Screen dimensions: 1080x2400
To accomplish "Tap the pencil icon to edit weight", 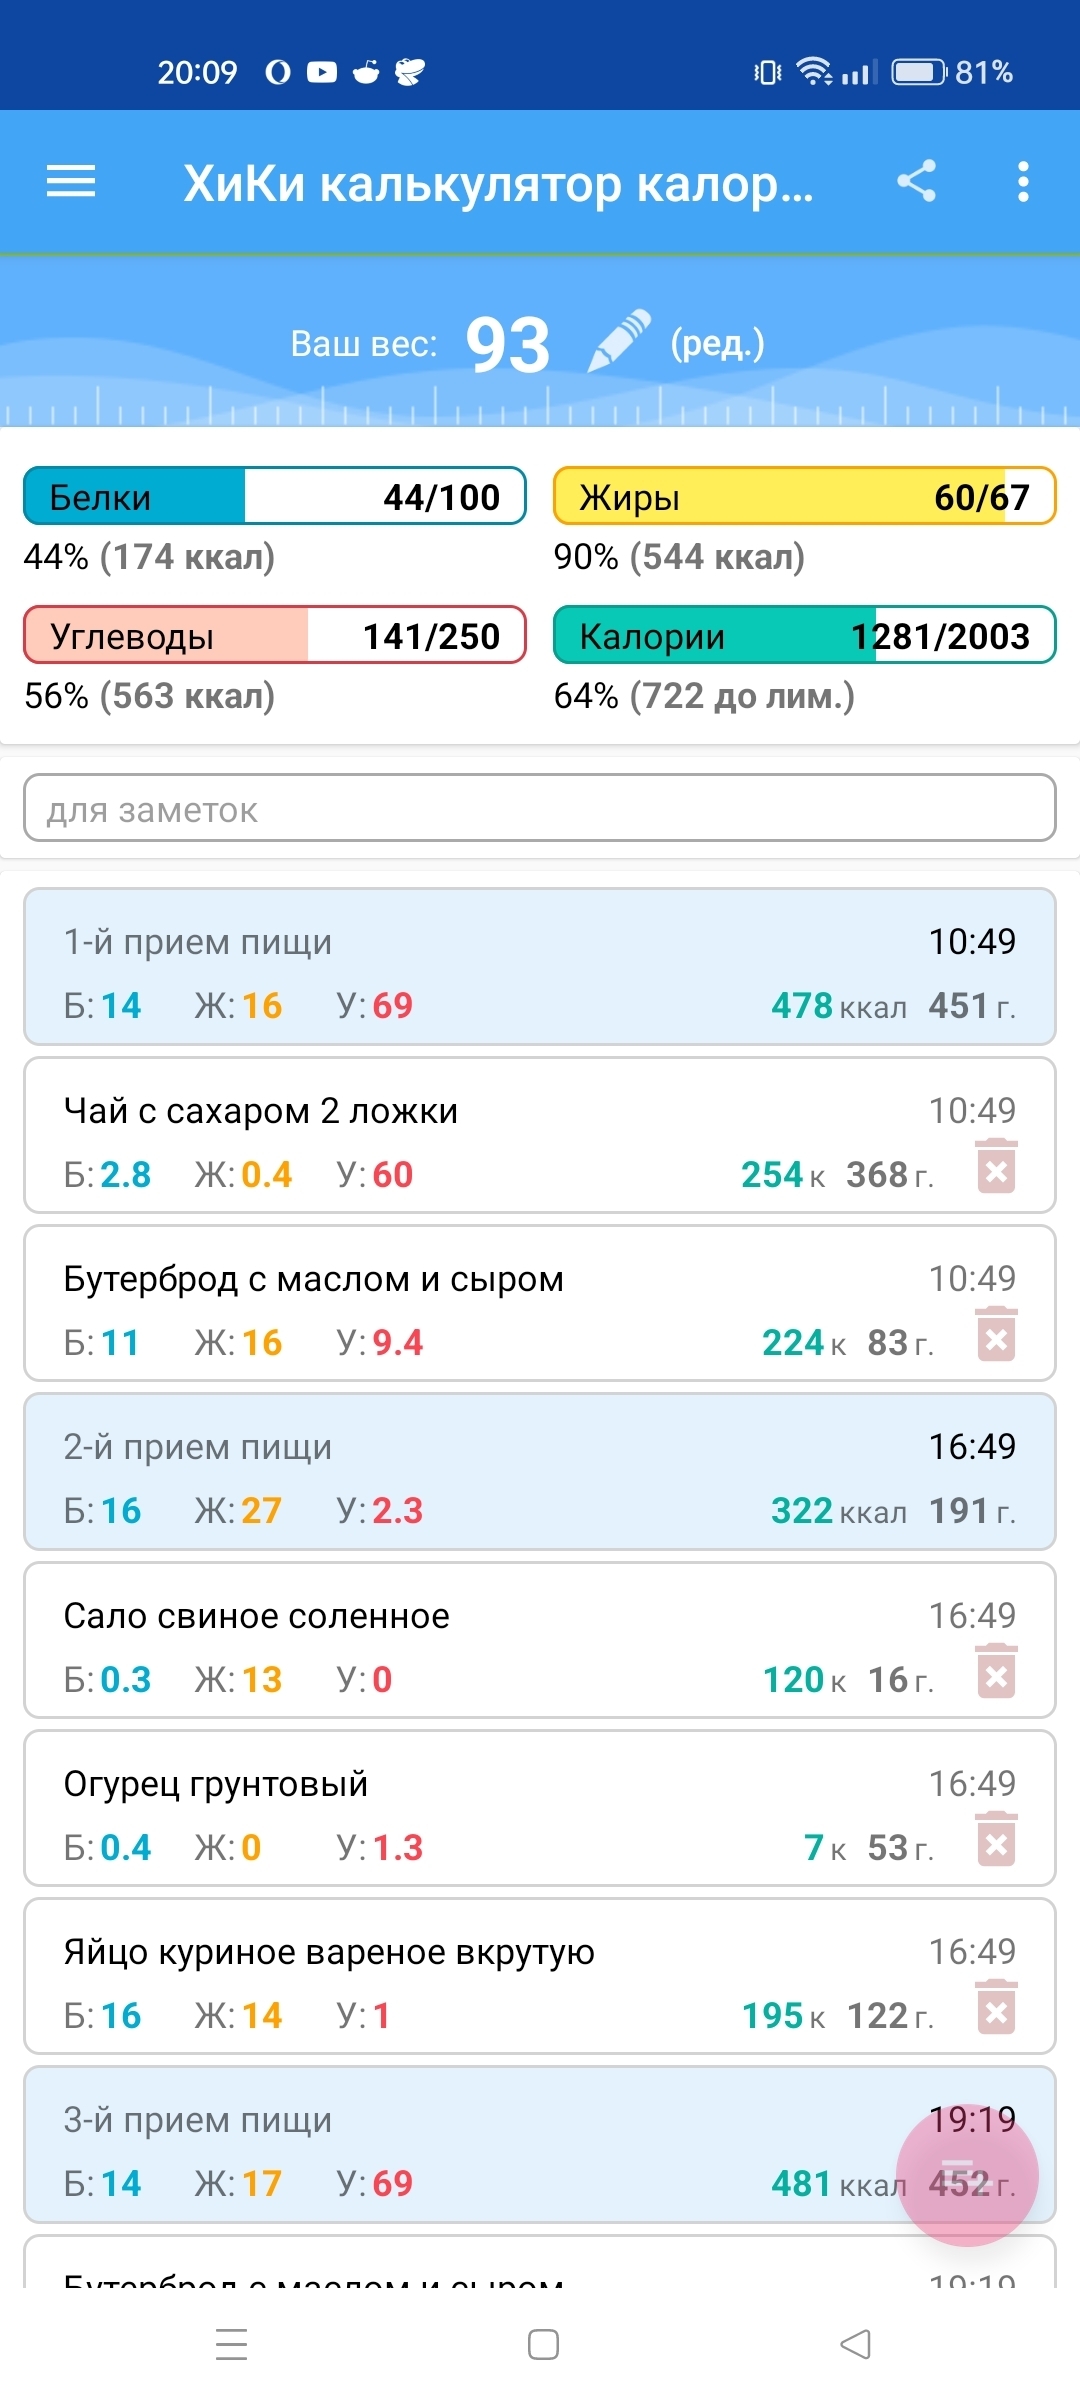I will [618, 342].
